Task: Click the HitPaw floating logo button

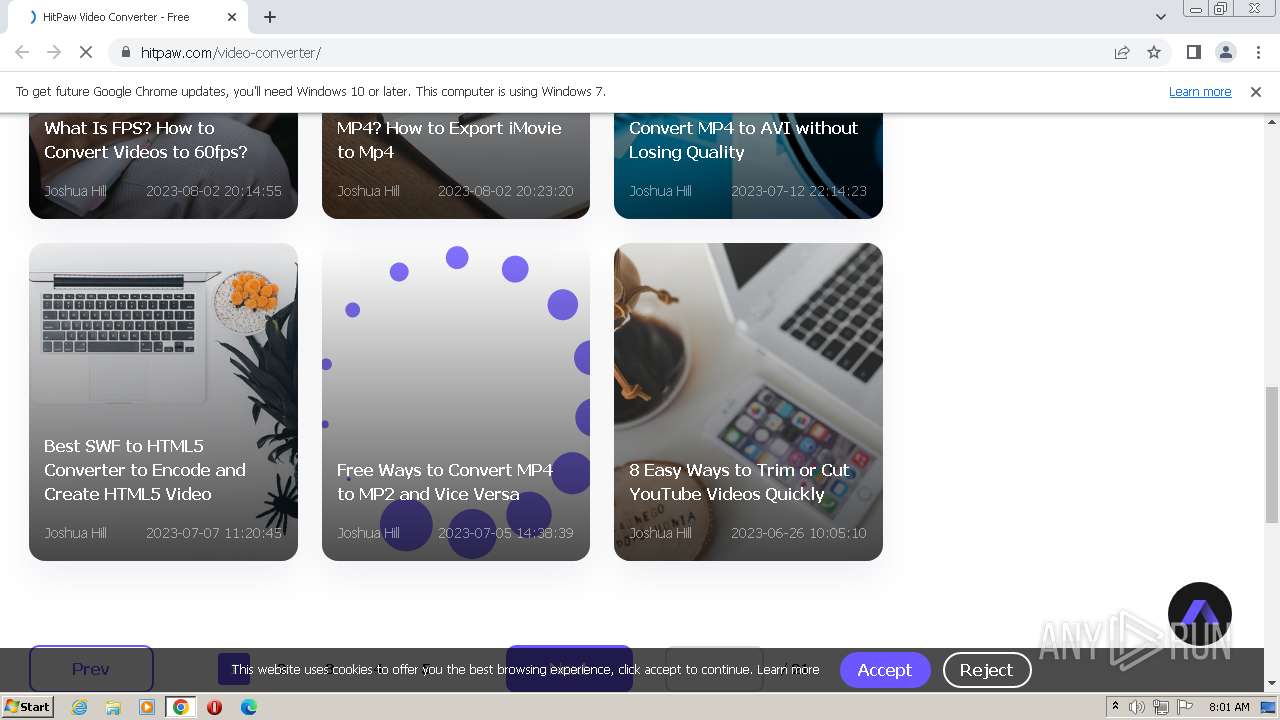Action: pos(1200,614)
